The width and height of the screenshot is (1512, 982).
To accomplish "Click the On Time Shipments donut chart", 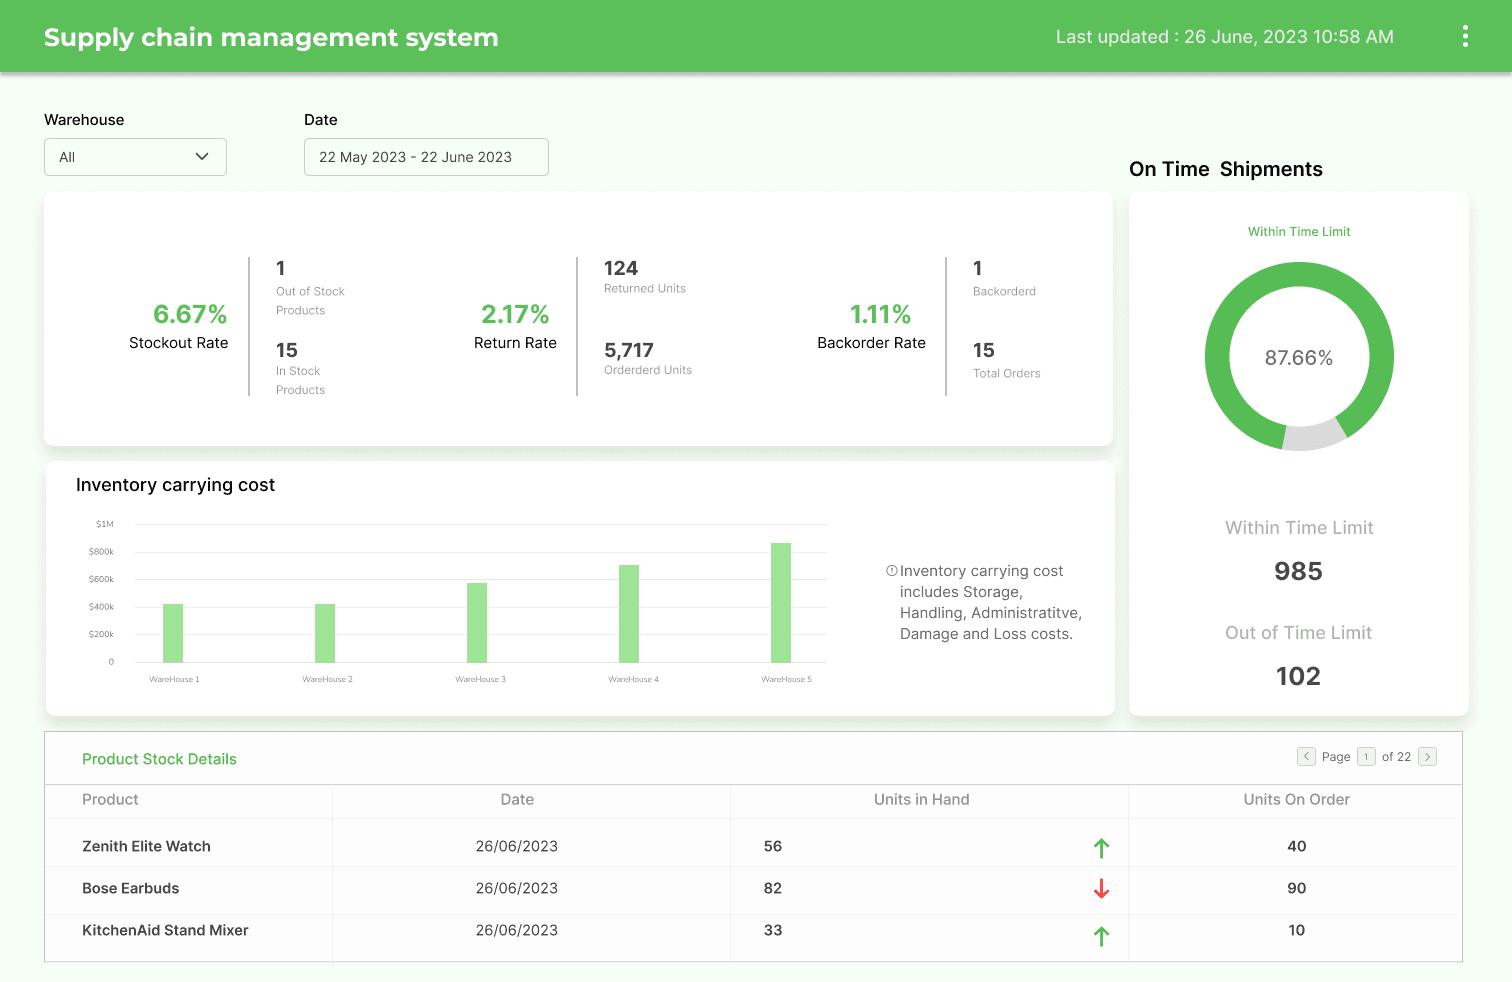I will 1299,357.
